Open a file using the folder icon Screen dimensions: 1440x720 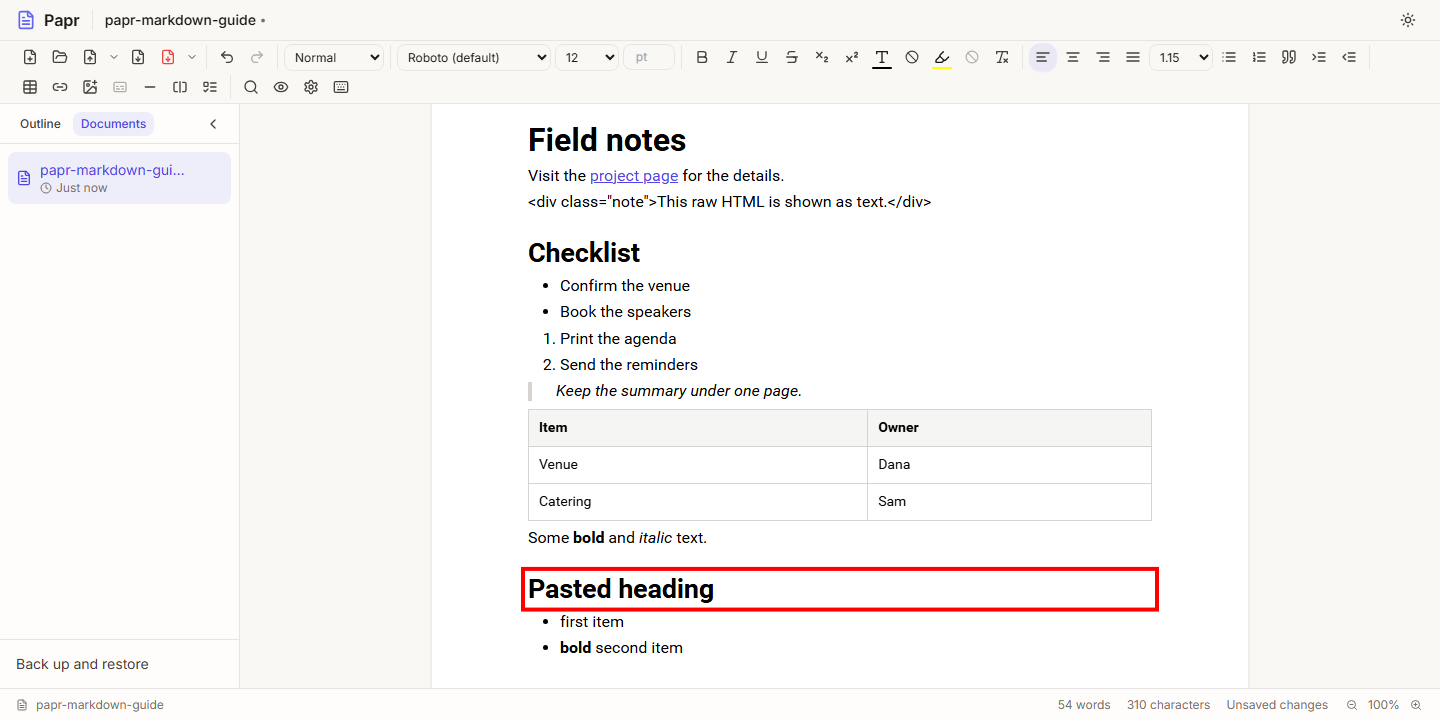[x=60, y=57]
